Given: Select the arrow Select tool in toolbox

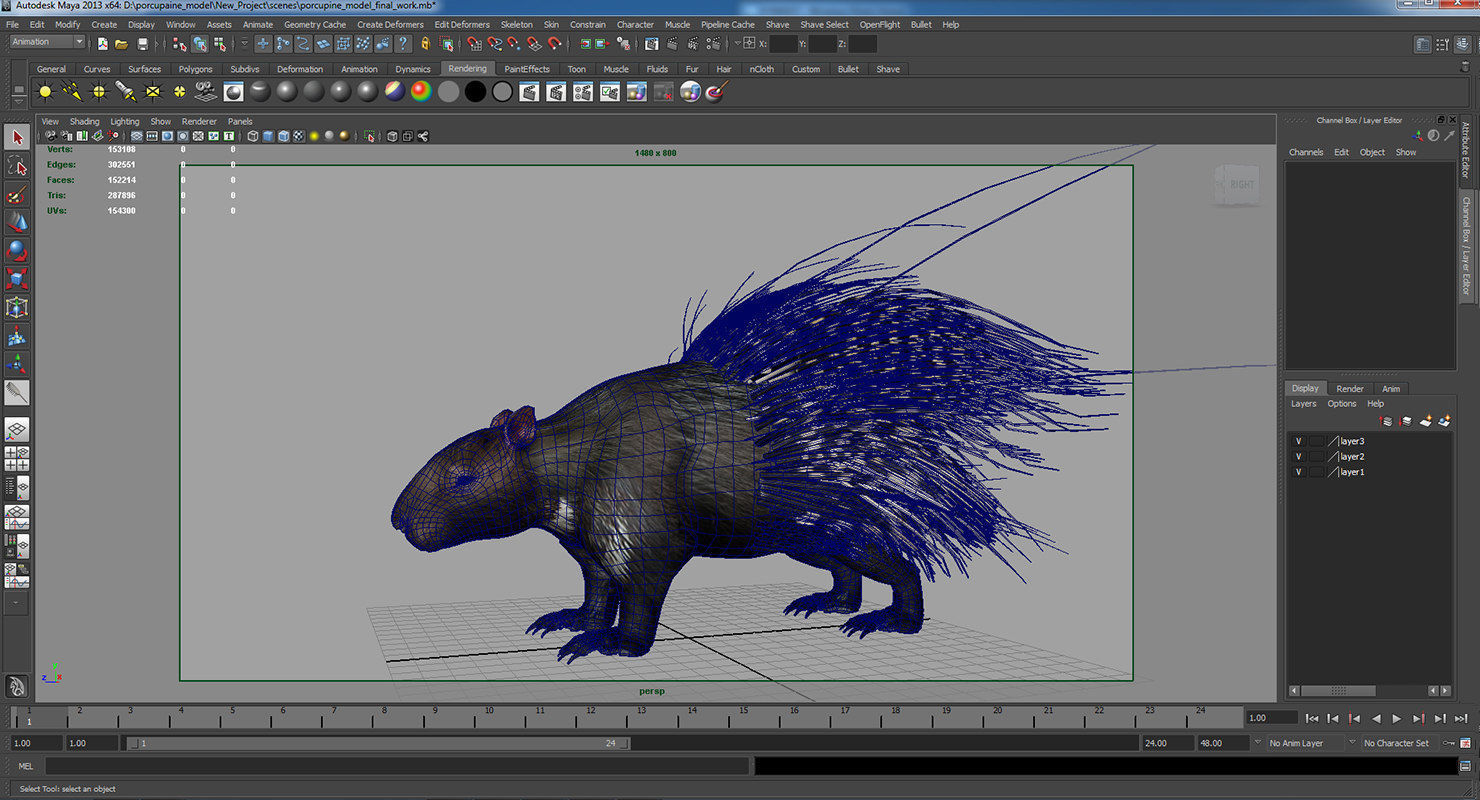Looking at the screenshot, I should [17, 137].
